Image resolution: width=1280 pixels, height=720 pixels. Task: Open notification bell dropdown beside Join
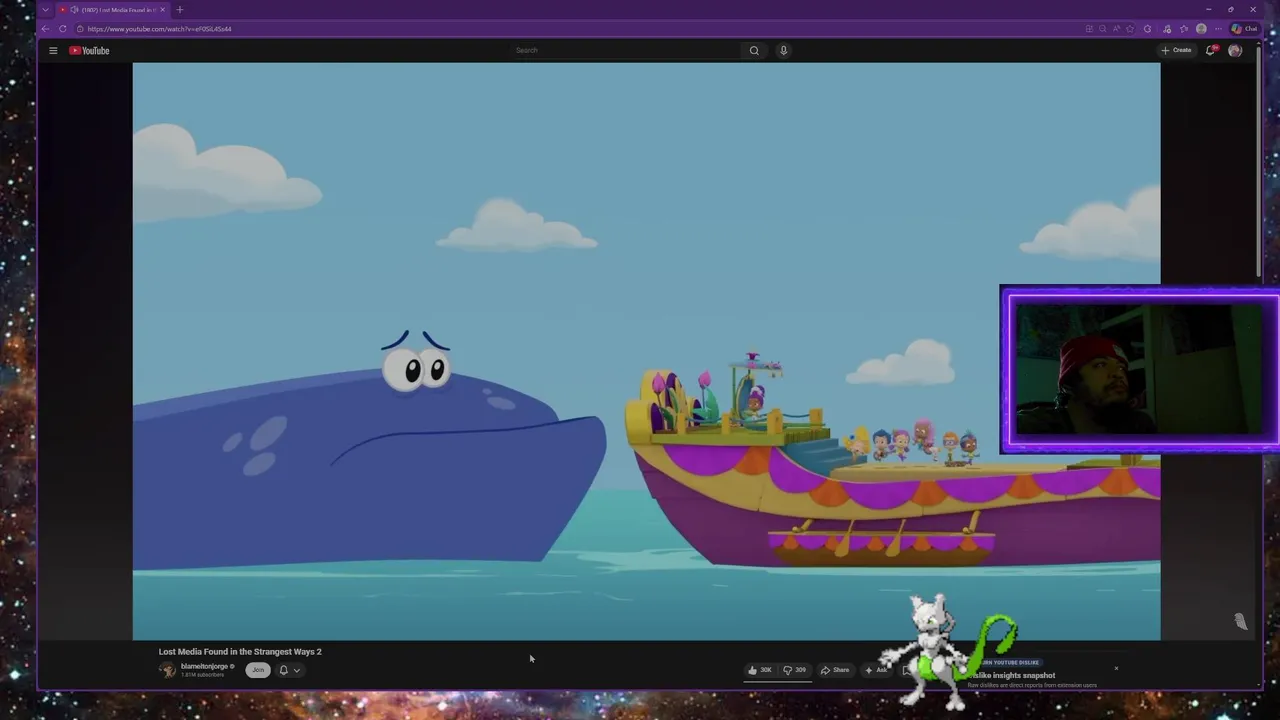(x=289, y=670)
